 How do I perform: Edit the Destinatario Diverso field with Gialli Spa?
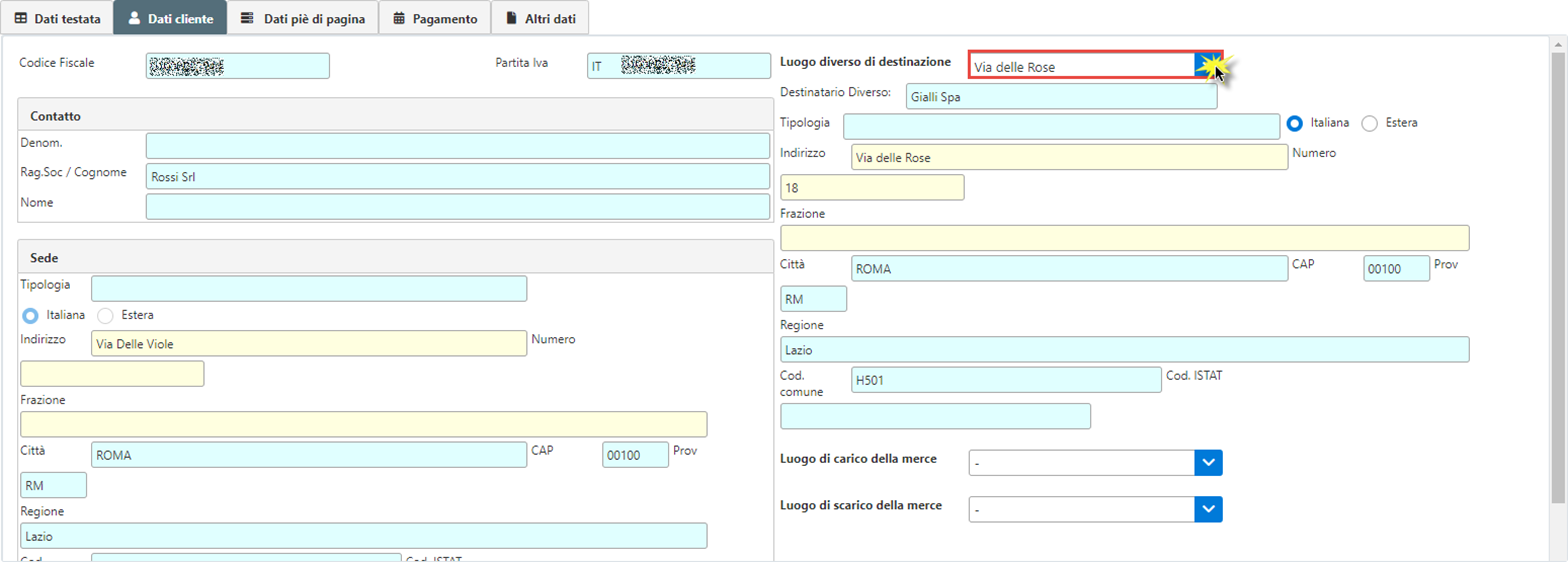[1060, 97]
